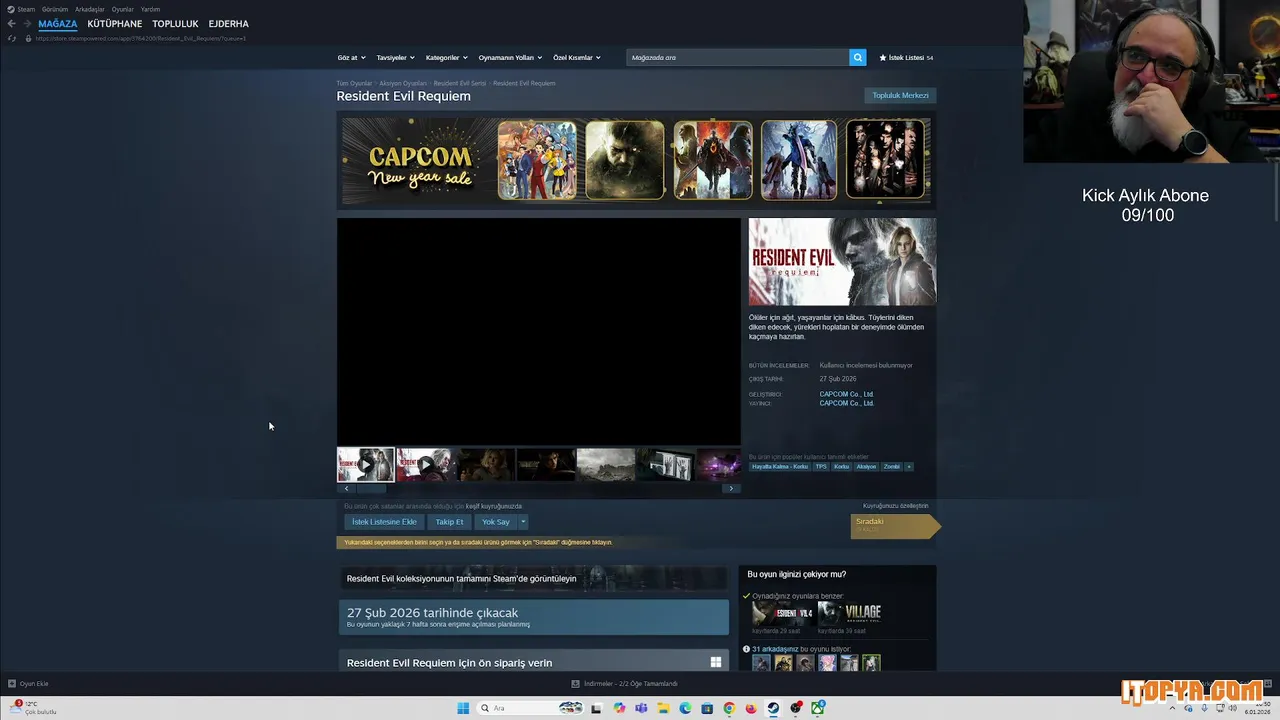Open the İndirmeler downloads status
The image size is (1280, 720).
[x=624, y=684]
